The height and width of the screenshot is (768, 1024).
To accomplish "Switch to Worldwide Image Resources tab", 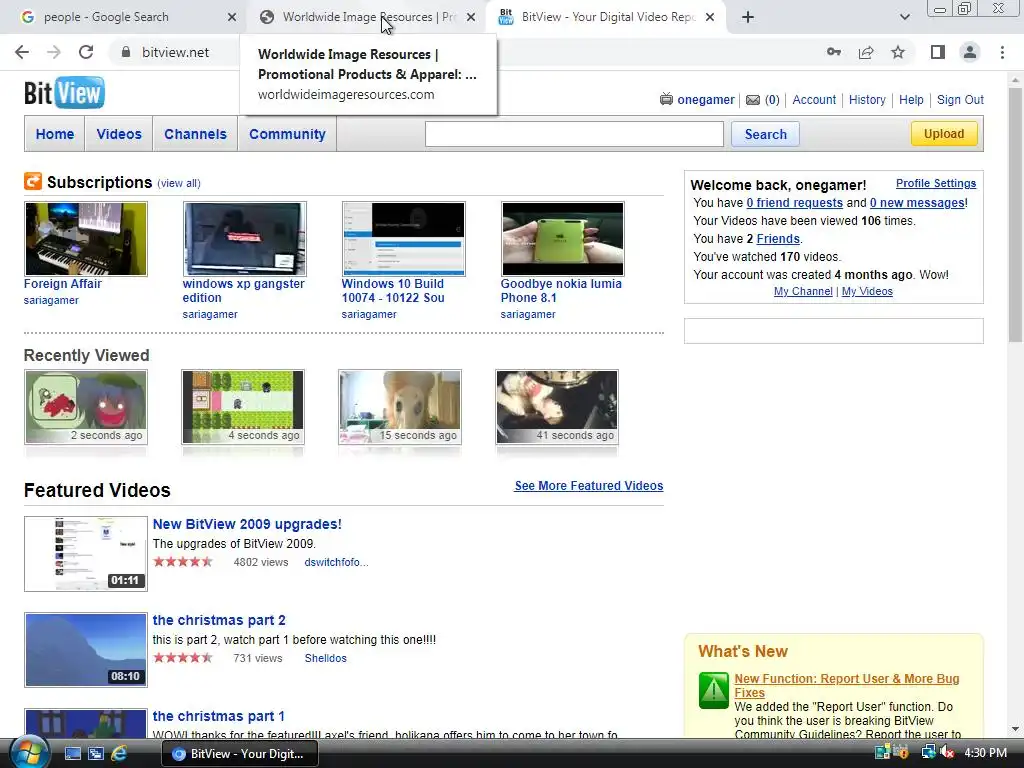I will coord(366,17).
